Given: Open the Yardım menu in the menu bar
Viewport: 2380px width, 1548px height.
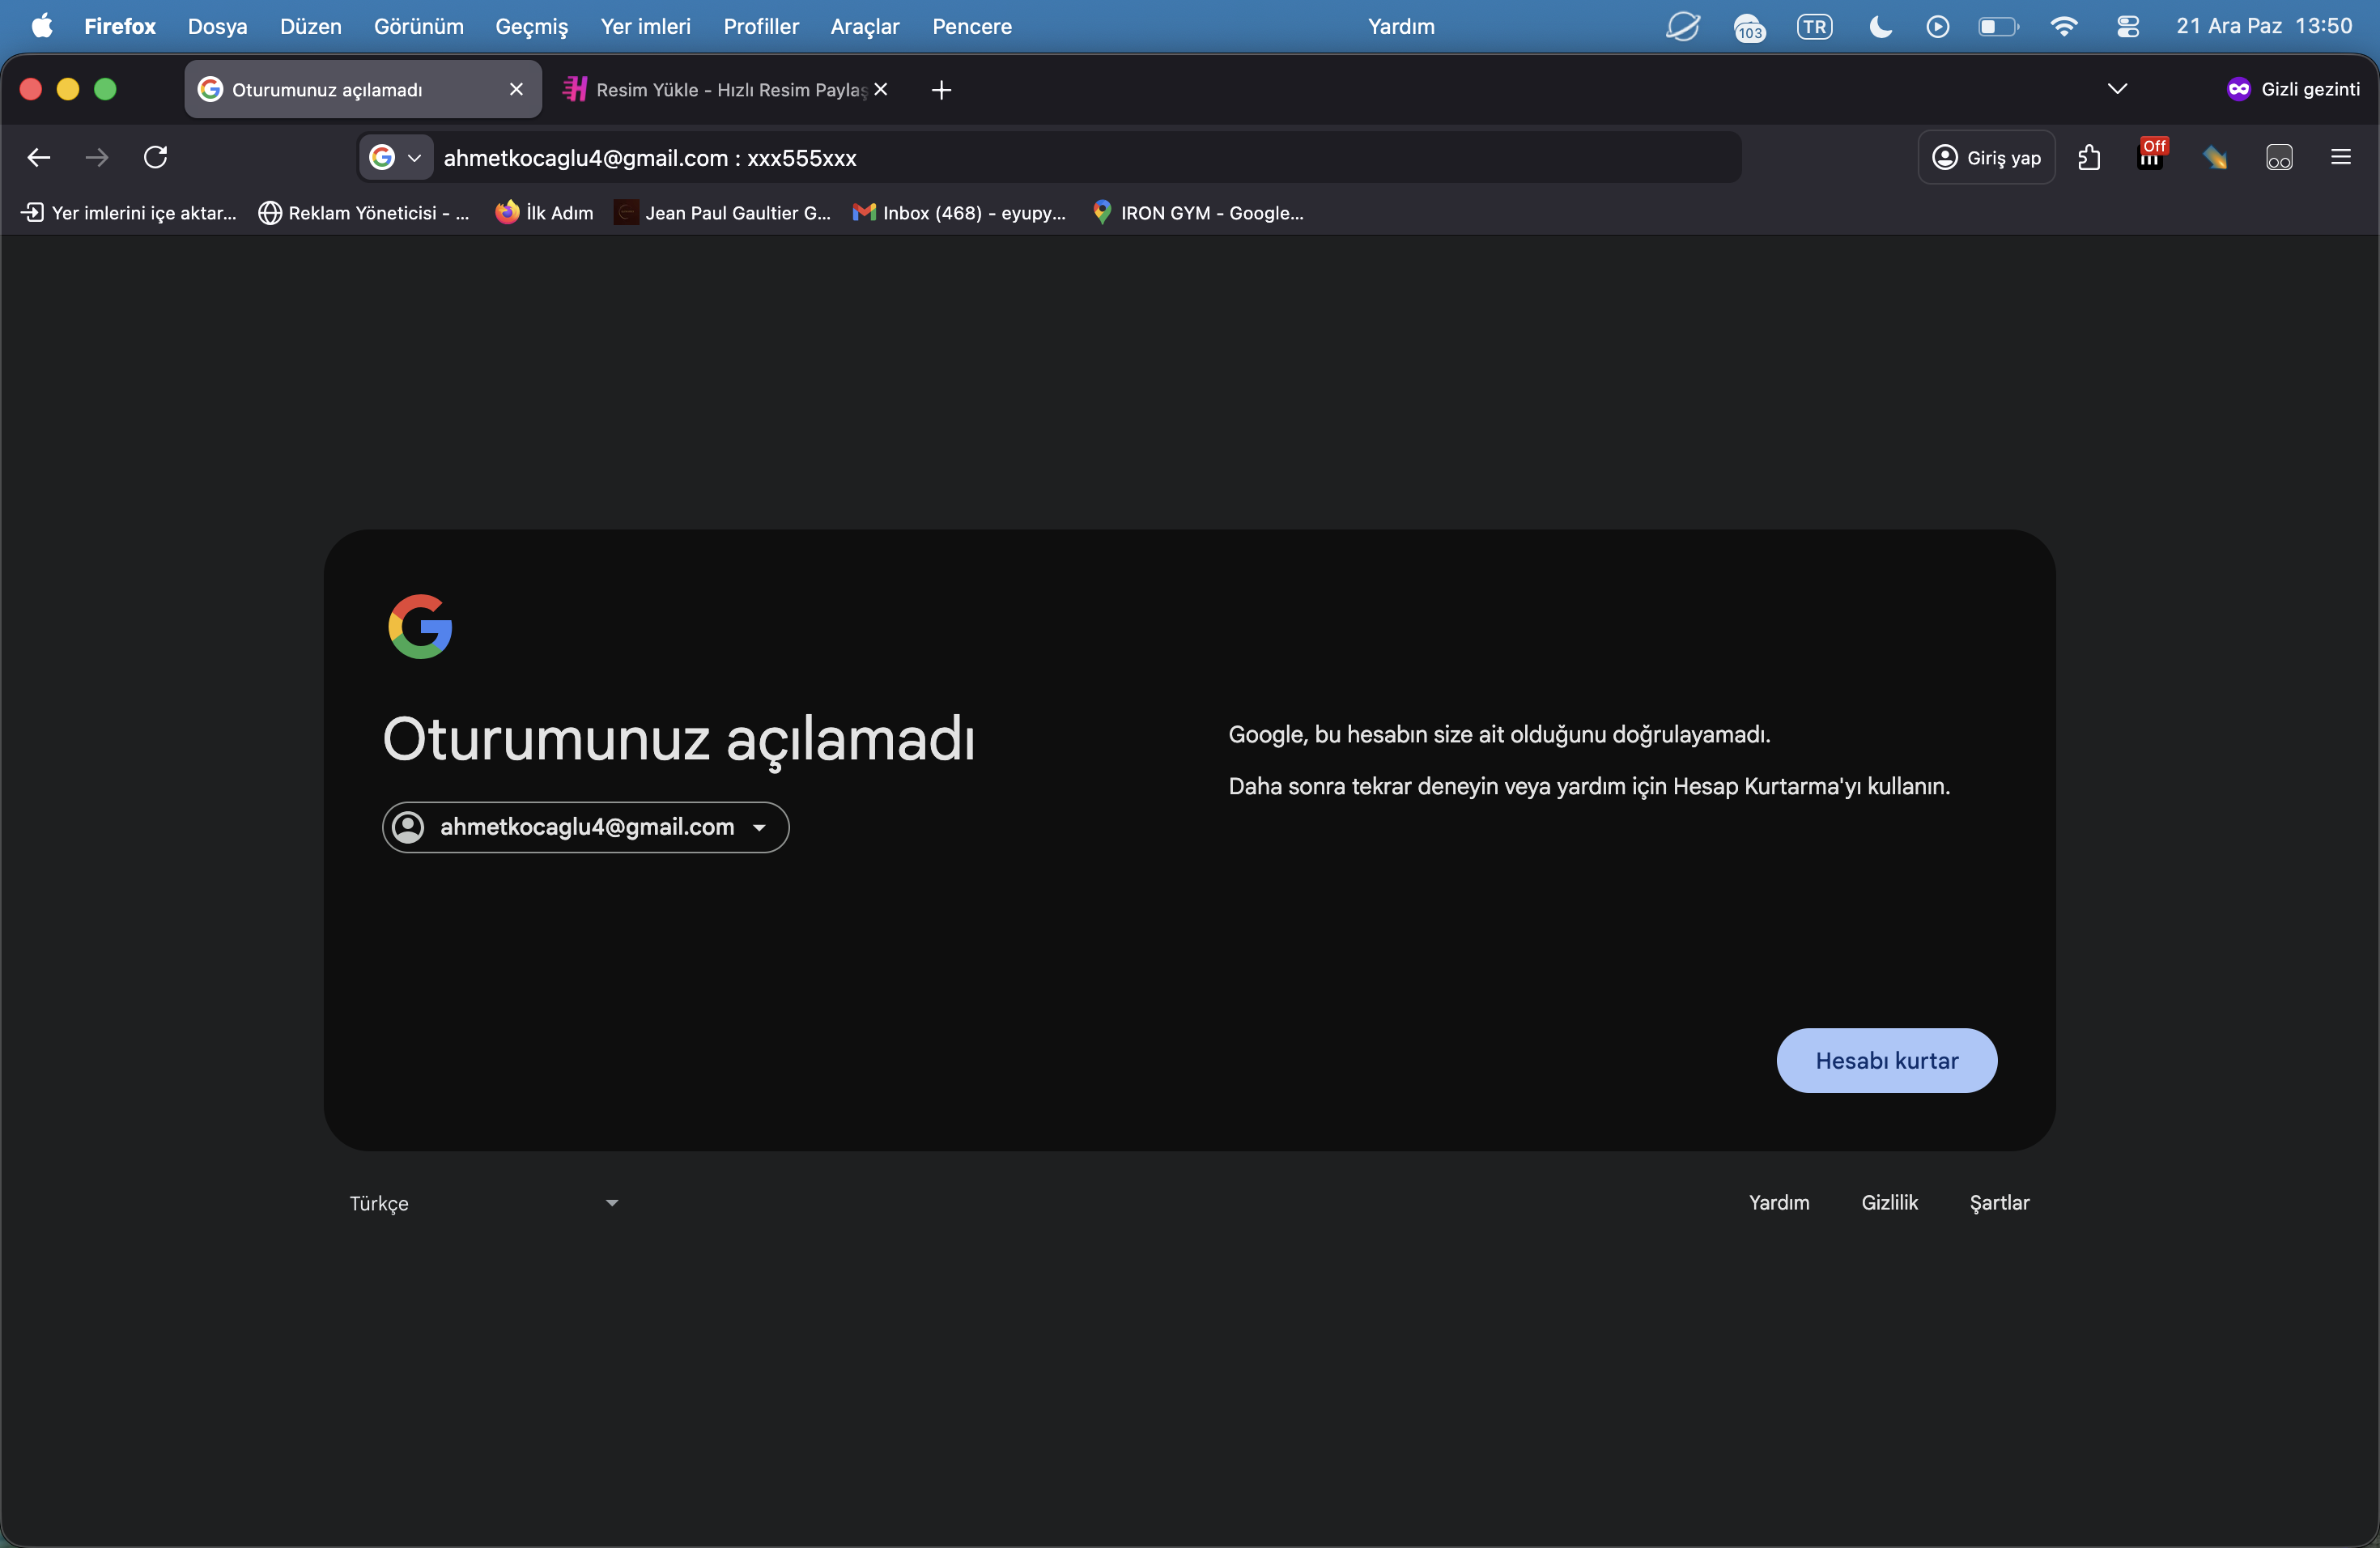Looking at the screenshot, I should point(1401,26).
